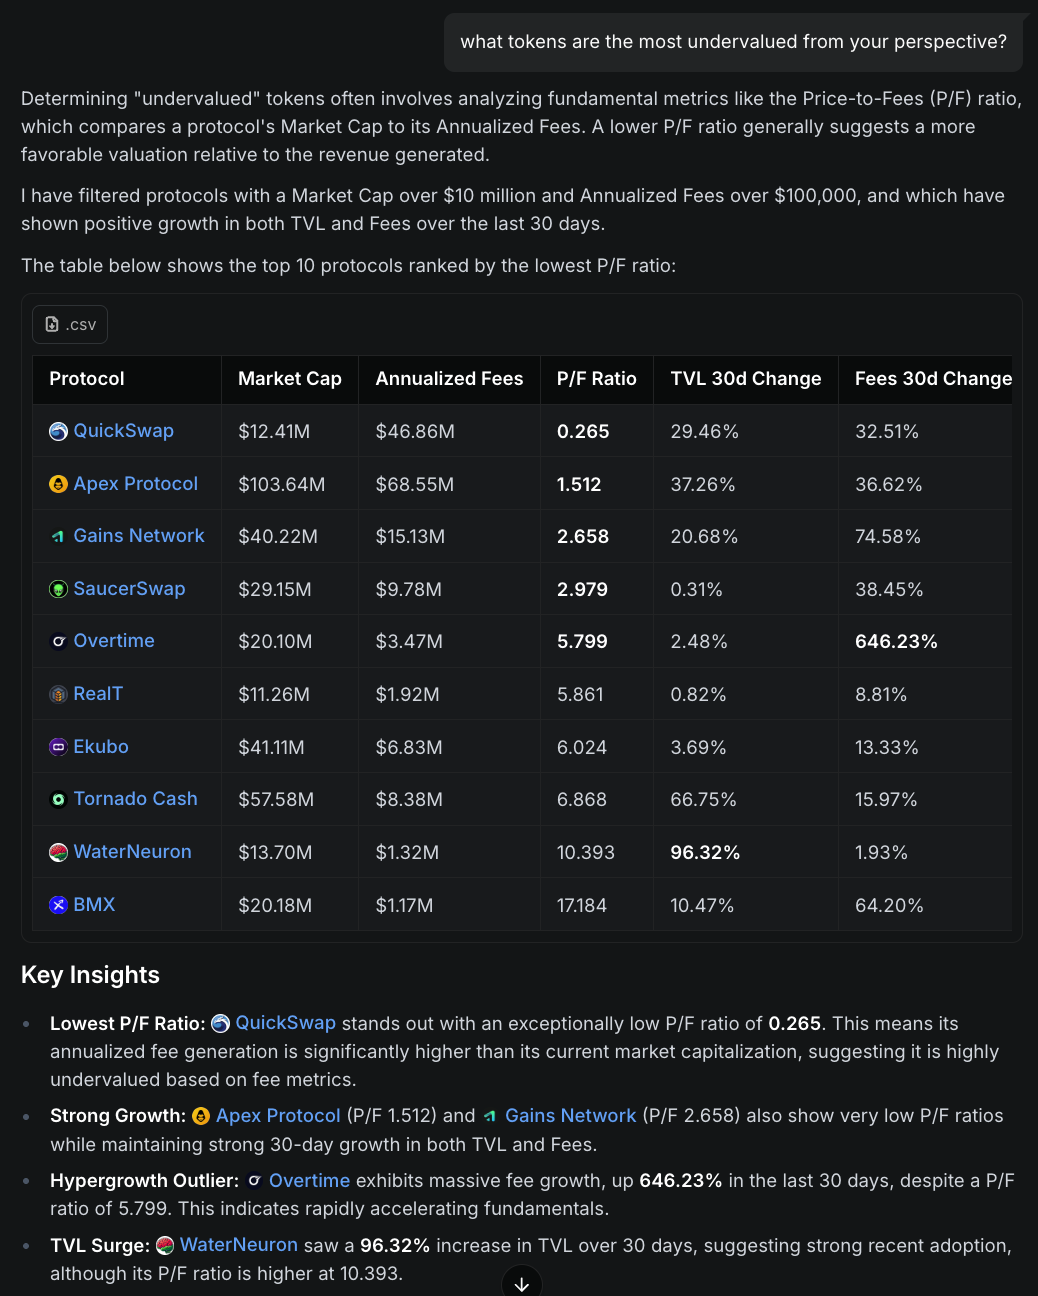Click the RealT logo icon

pyautogui.click(x=59, y=694)
